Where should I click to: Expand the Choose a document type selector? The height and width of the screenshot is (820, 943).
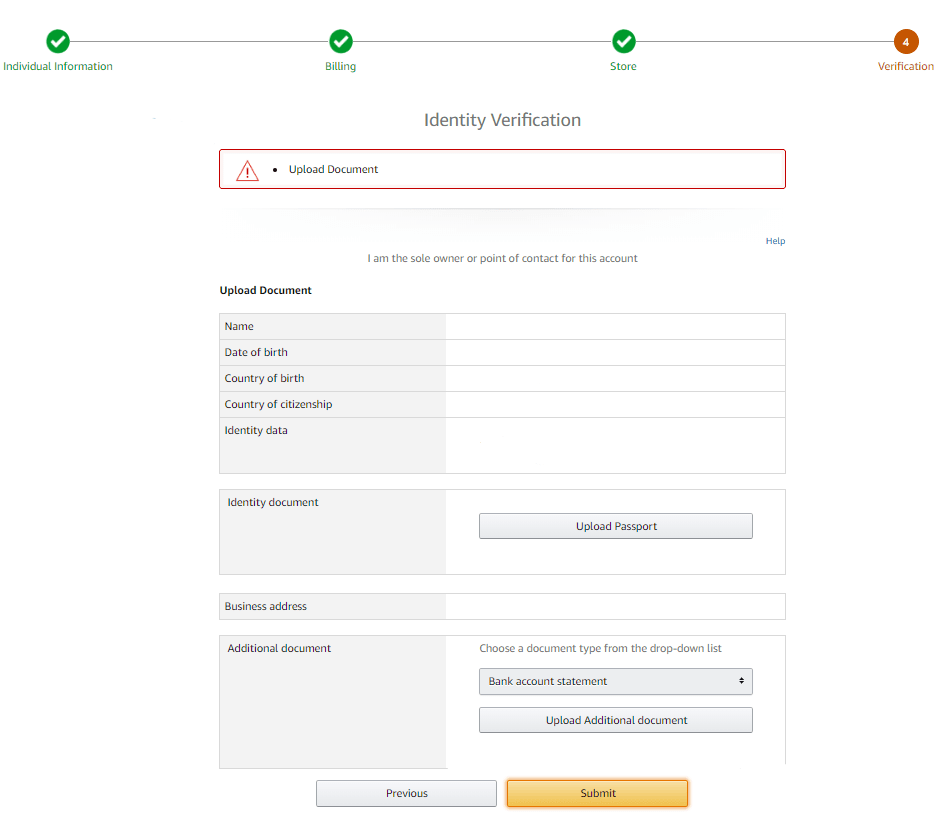tap(615, 681)
